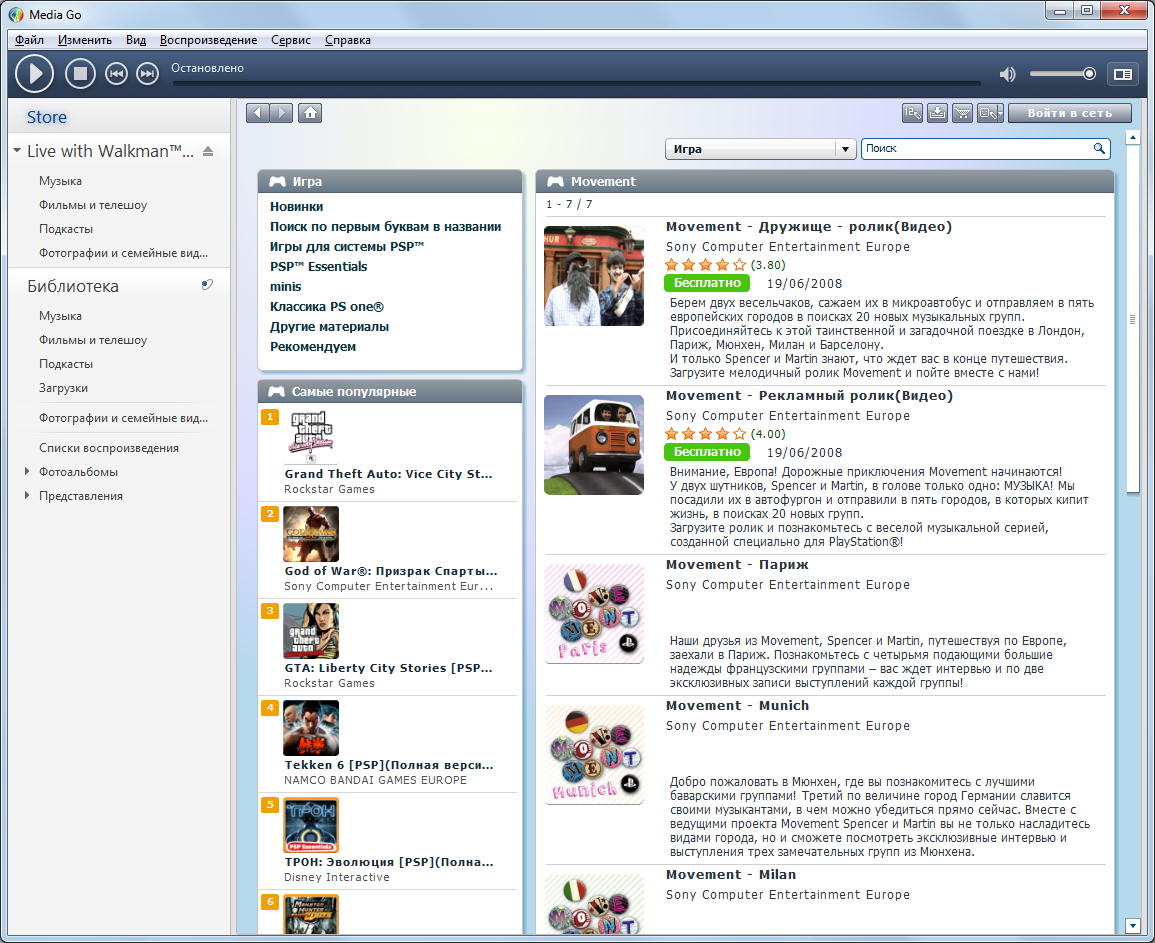Open the Игра category dropdown

click(760, 149)
